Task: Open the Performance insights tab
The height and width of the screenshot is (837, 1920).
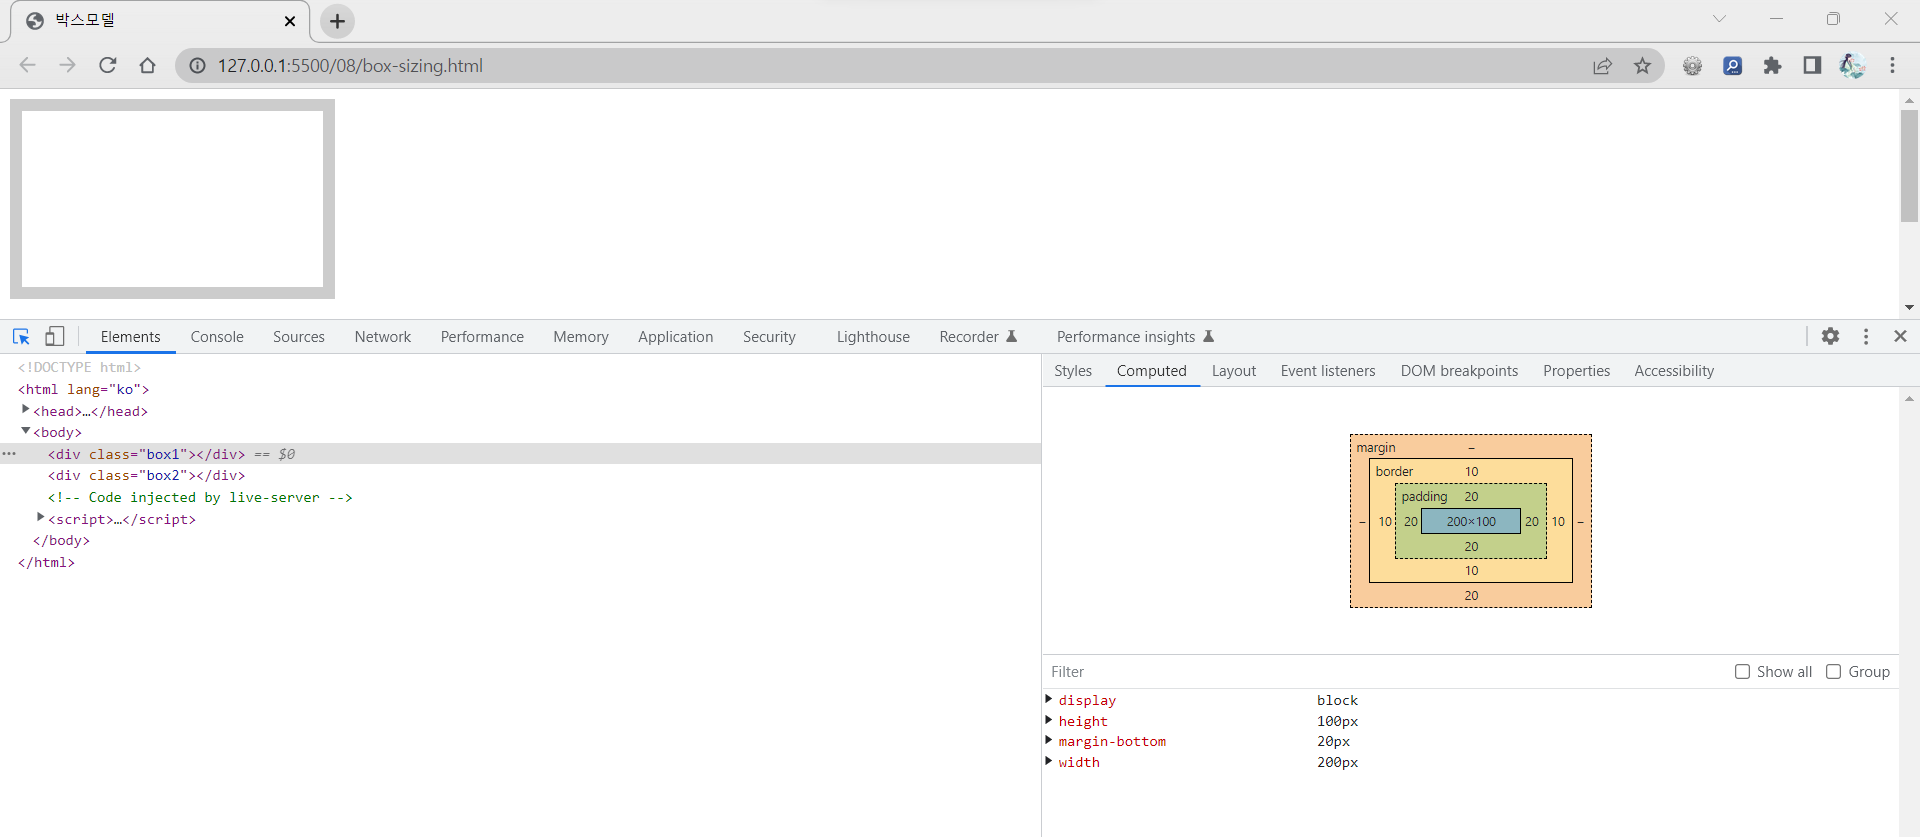Action: [1135, 337]
